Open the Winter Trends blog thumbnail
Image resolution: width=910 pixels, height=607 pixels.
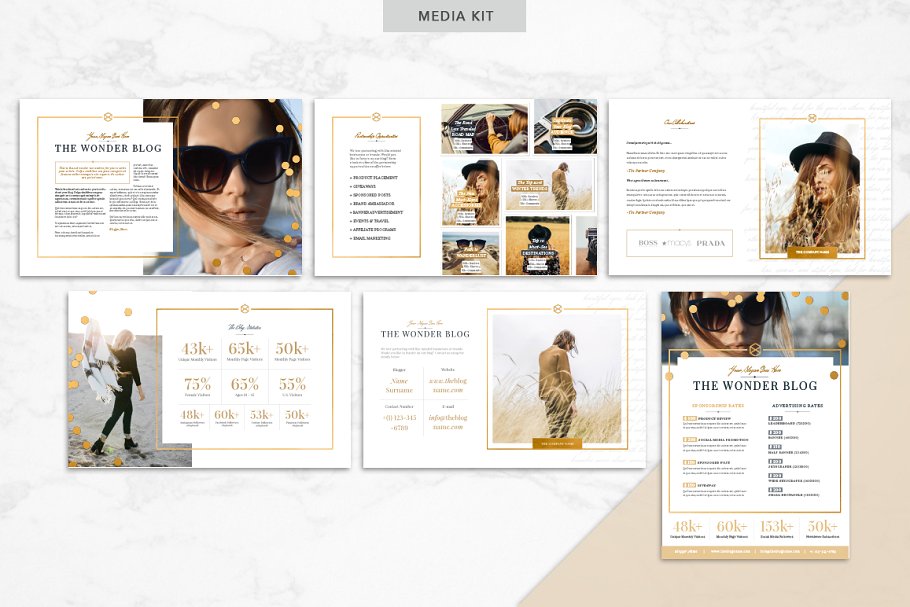550,183
